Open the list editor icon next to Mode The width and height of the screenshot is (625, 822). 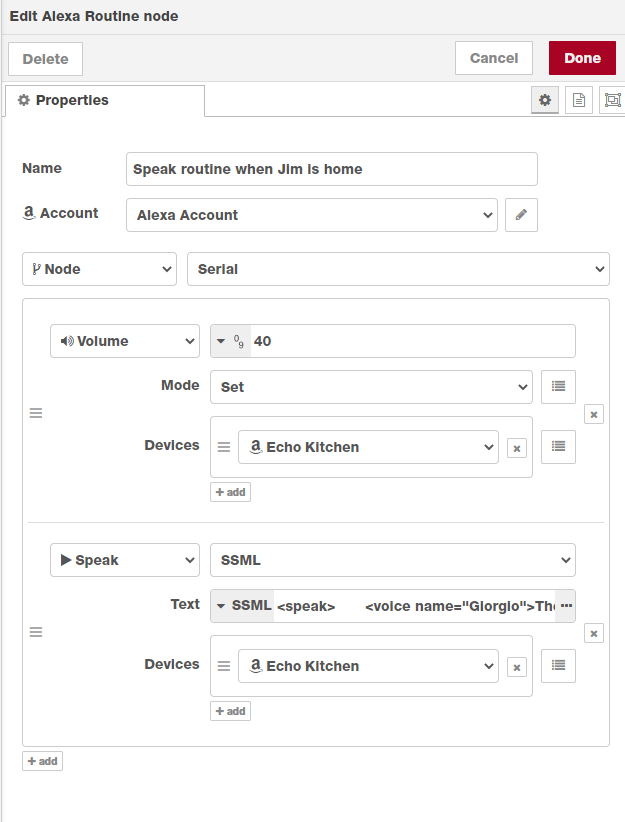pyautogui.click(x=558, y=387)
